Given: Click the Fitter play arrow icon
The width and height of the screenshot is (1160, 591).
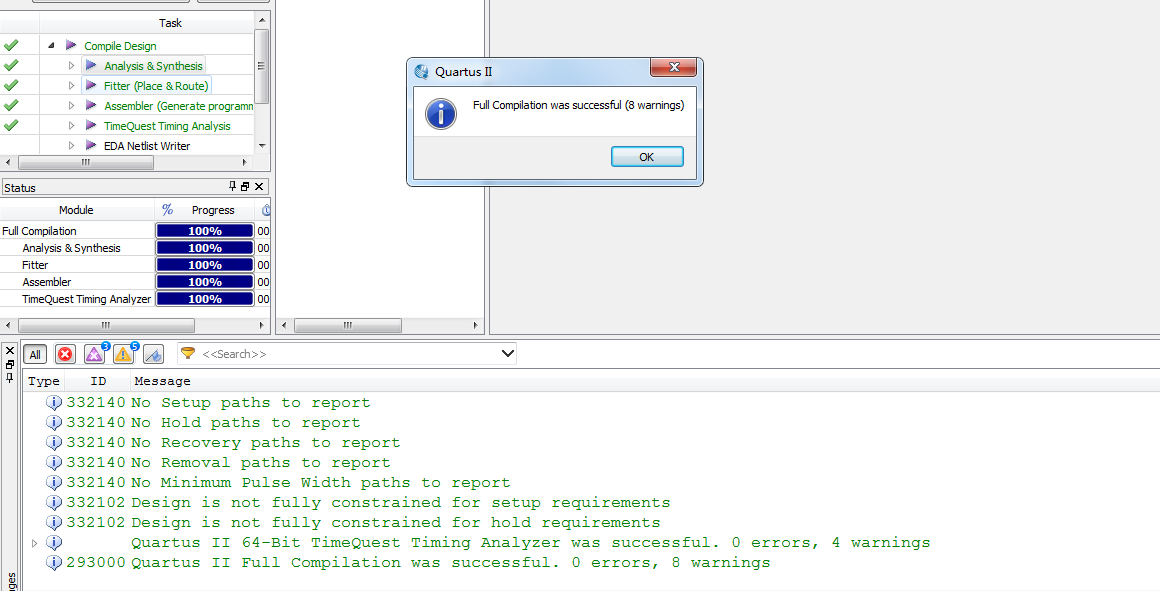Looking at the screenshot, I should tap(91, 85).
